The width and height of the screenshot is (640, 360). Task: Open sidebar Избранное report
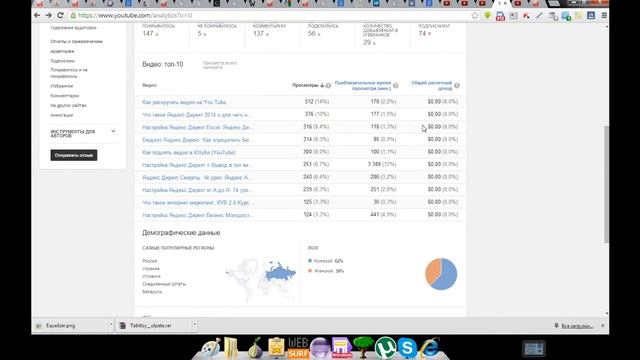click(x=62, y=86)
